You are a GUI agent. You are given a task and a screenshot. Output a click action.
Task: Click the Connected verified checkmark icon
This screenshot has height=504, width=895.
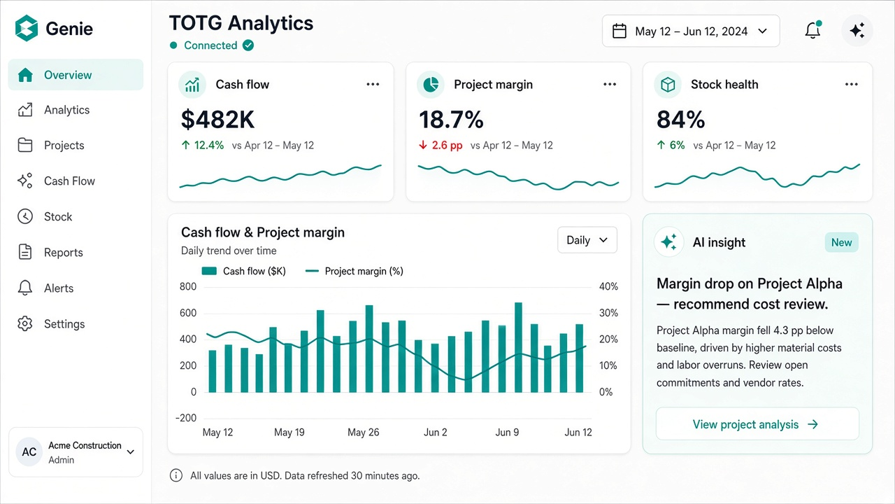point(248,45)
